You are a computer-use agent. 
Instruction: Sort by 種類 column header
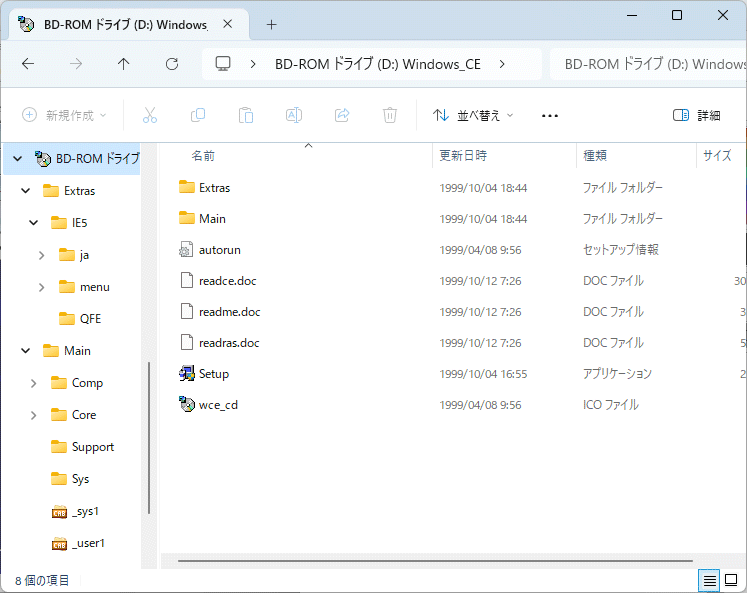tap(595, 156)
